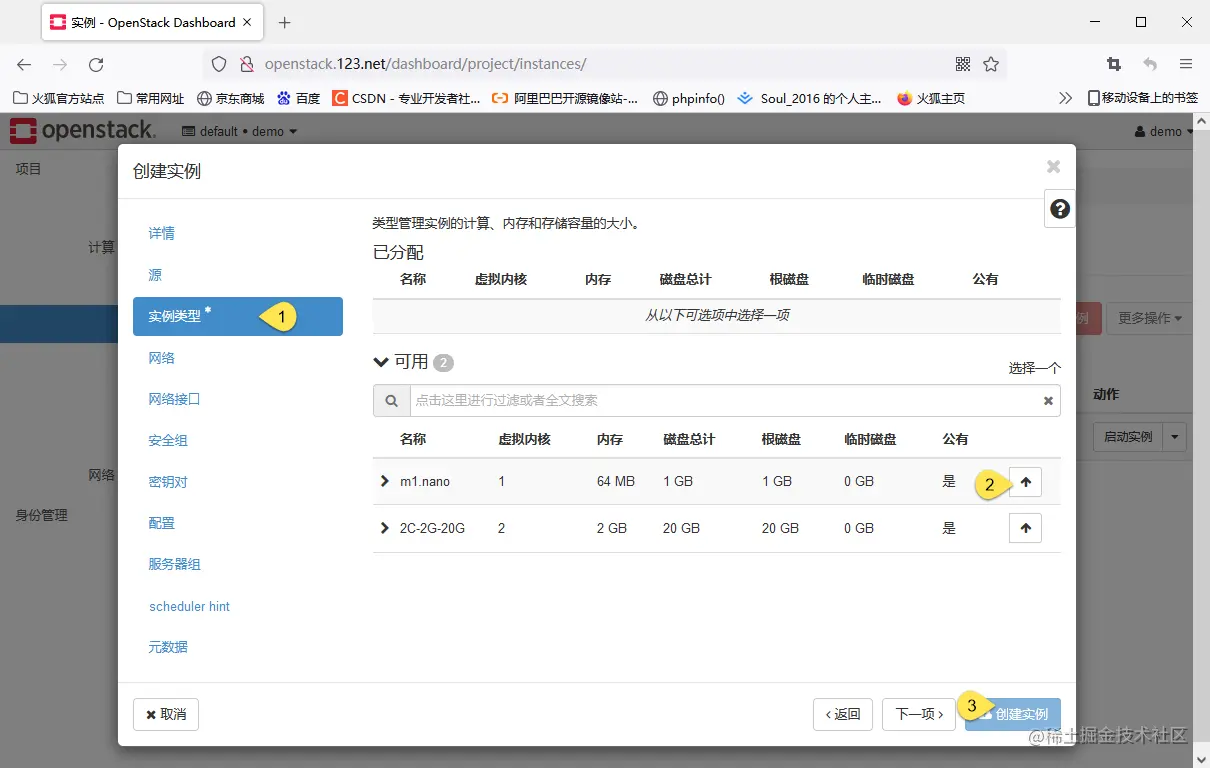Reload the browser page

(x=96, y=64)
